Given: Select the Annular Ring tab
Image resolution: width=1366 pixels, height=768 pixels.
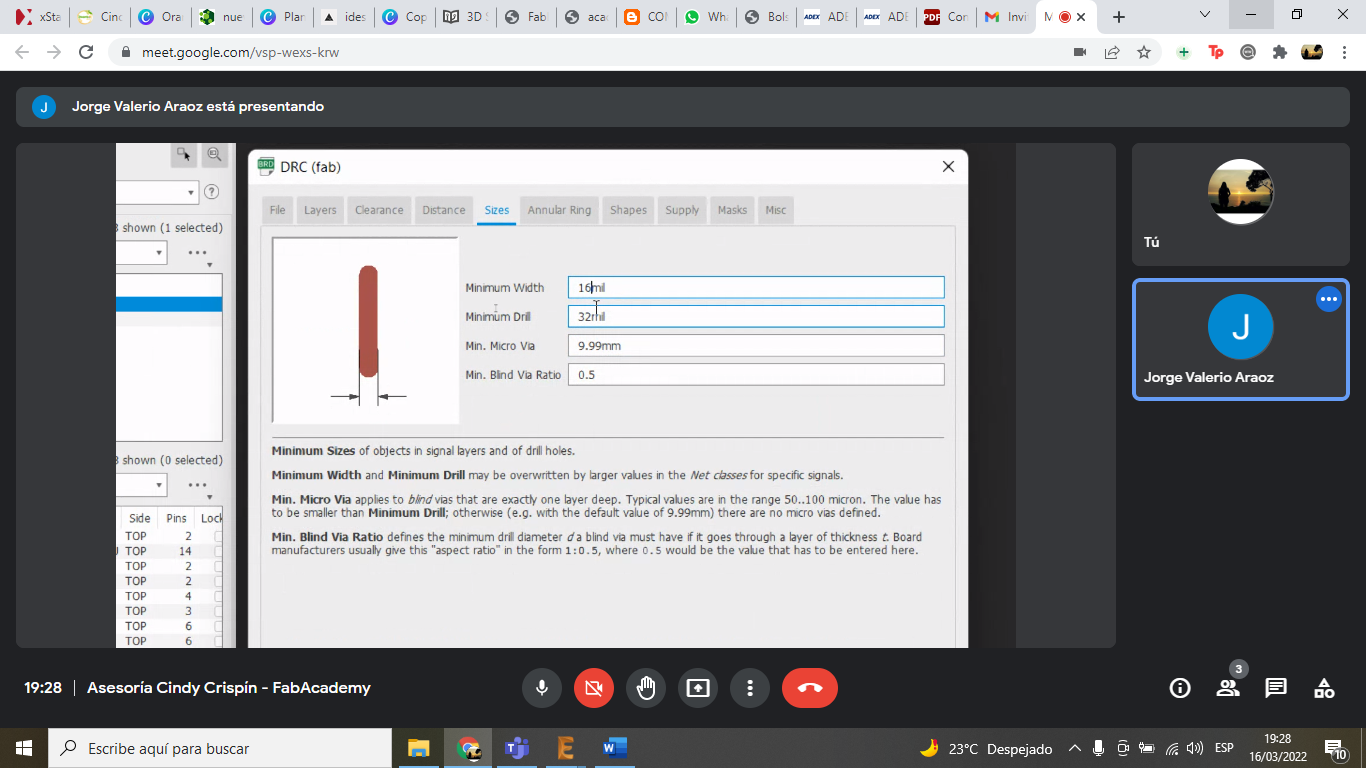Looking at the screenshot, I should [x=559, y=210].
